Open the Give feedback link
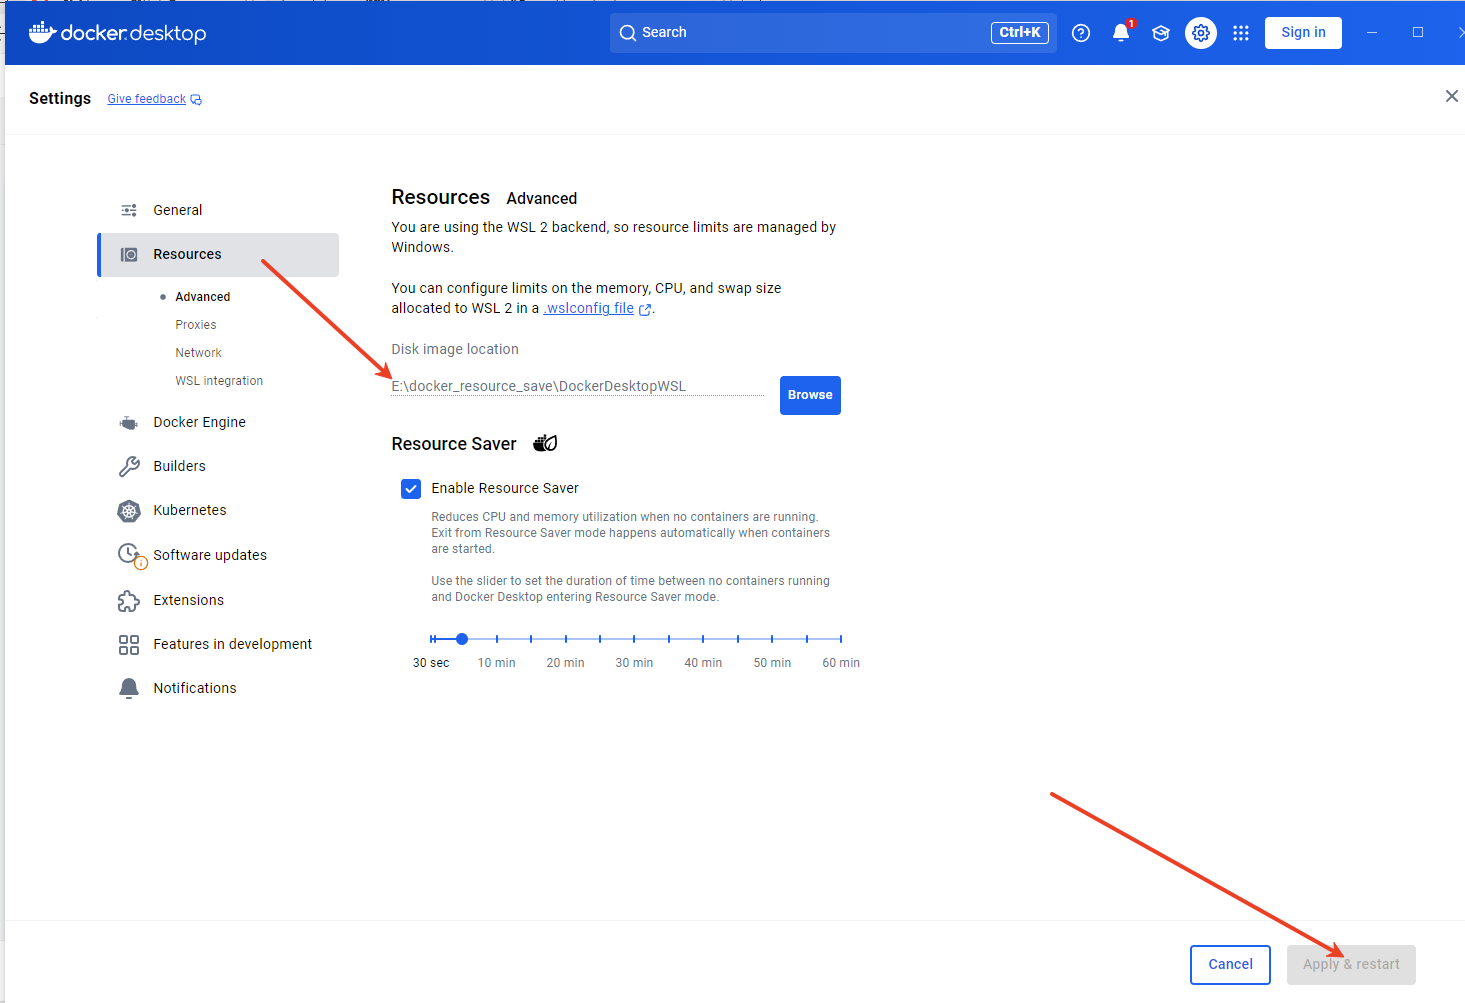The width and height of the screenshot is (1465, 1003). (147, 99)
